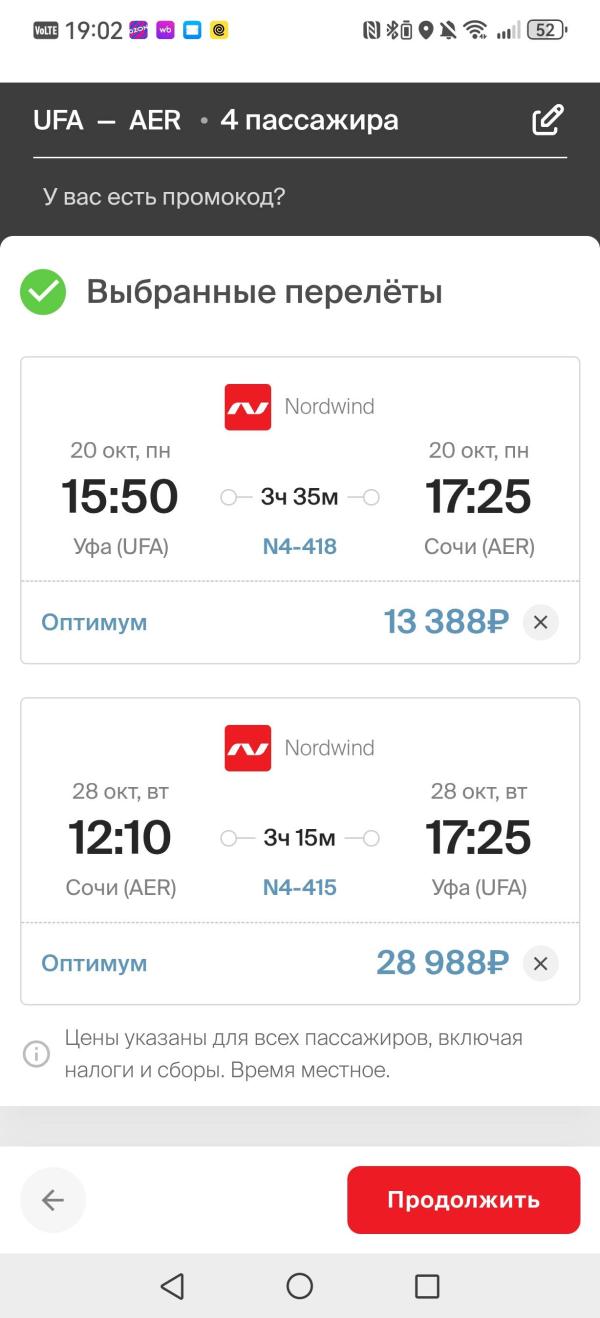Remove the Sochi to Ufa flight

point(540,963)
